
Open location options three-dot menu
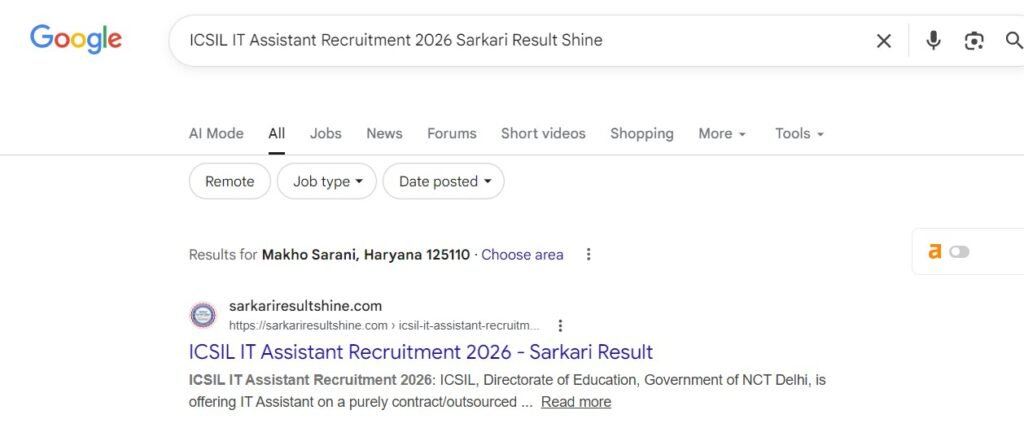[x=589, y=255]
